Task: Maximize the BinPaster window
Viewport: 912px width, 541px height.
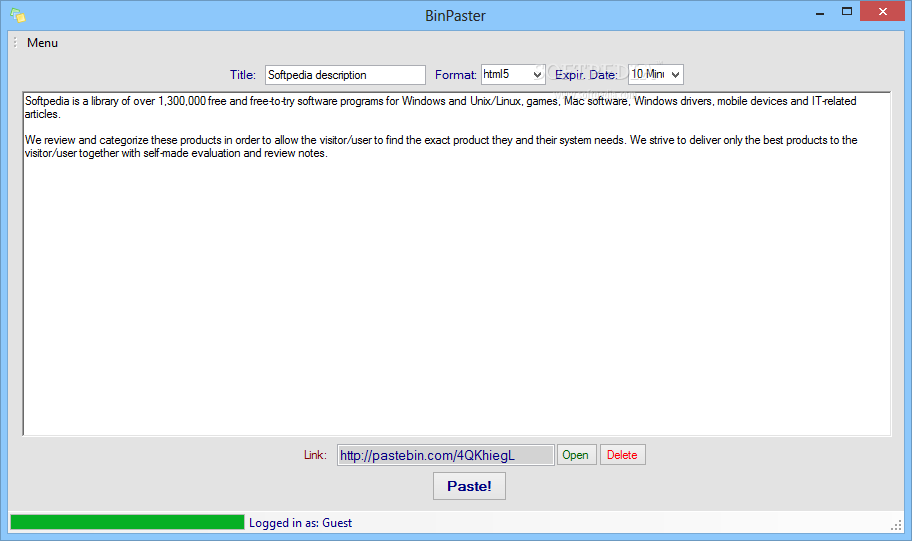Action: (x=847, y=12)
